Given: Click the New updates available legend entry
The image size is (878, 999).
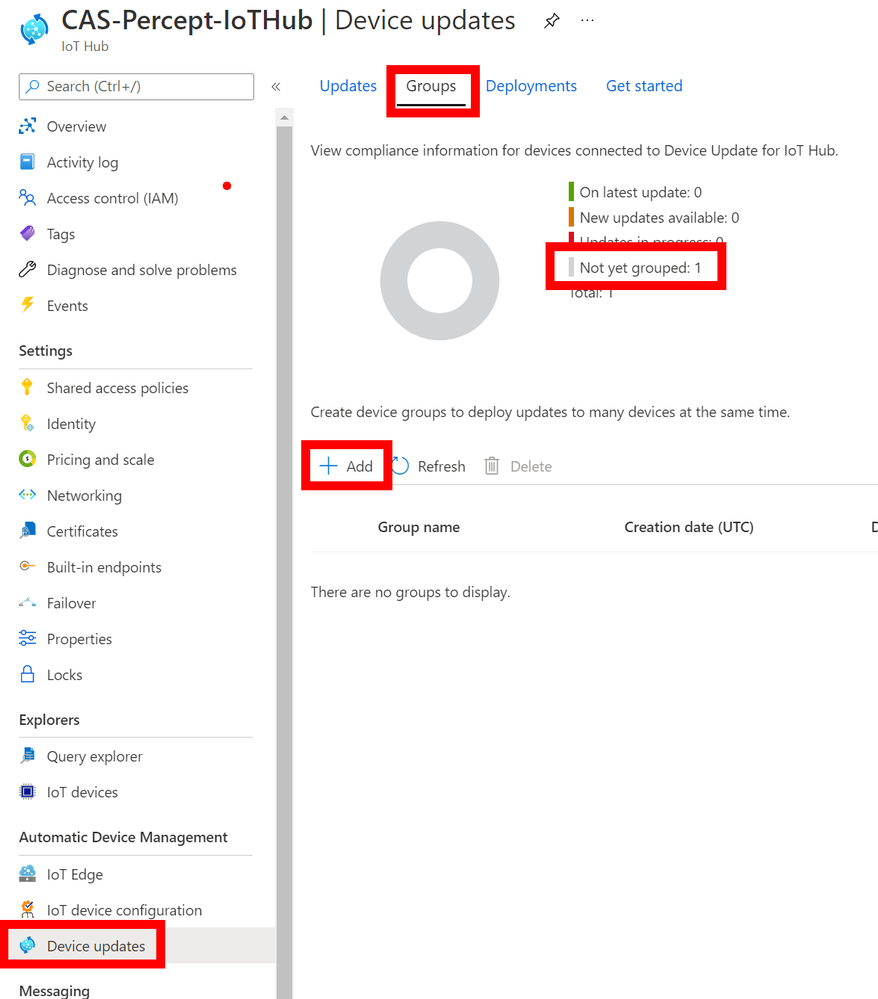Looking at the screenshot, I should (654, 217).
